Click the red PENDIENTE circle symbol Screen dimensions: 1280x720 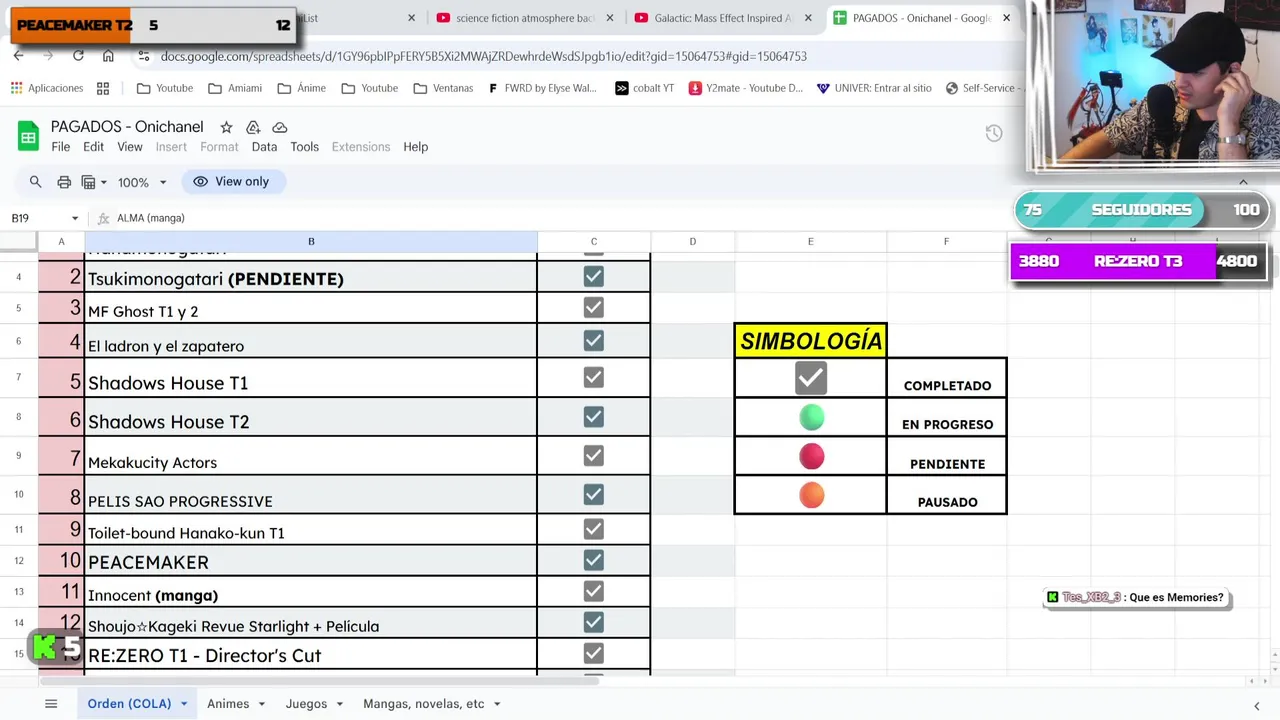pos(812,457)
